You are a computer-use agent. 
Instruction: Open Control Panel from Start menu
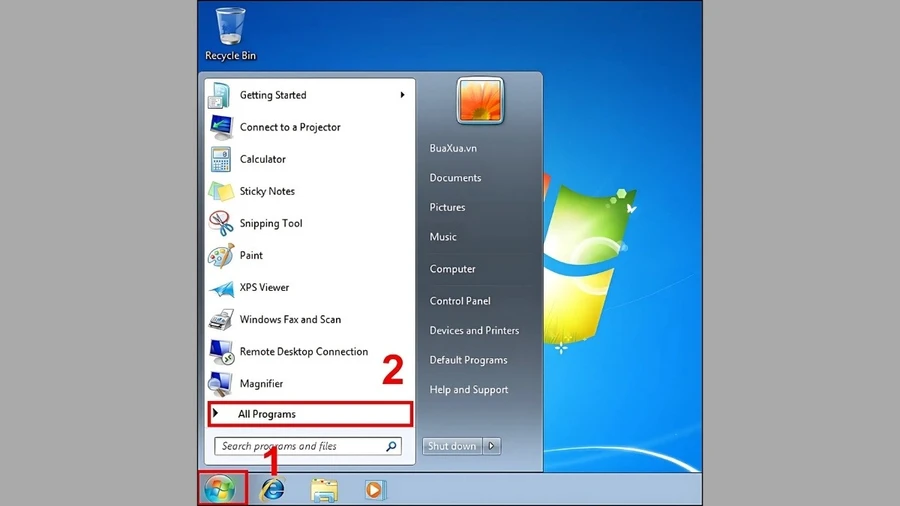(460, 301)
